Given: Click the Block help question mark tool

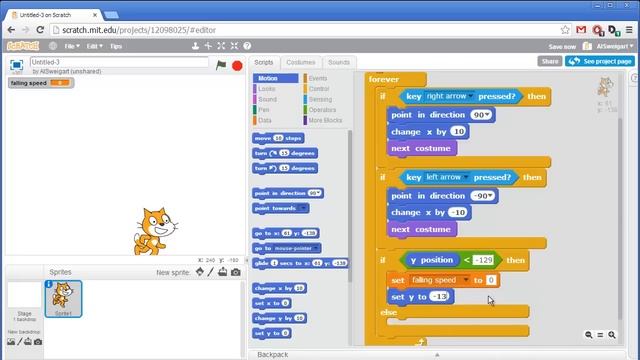Looking at the screenshot, I should 247,46.
